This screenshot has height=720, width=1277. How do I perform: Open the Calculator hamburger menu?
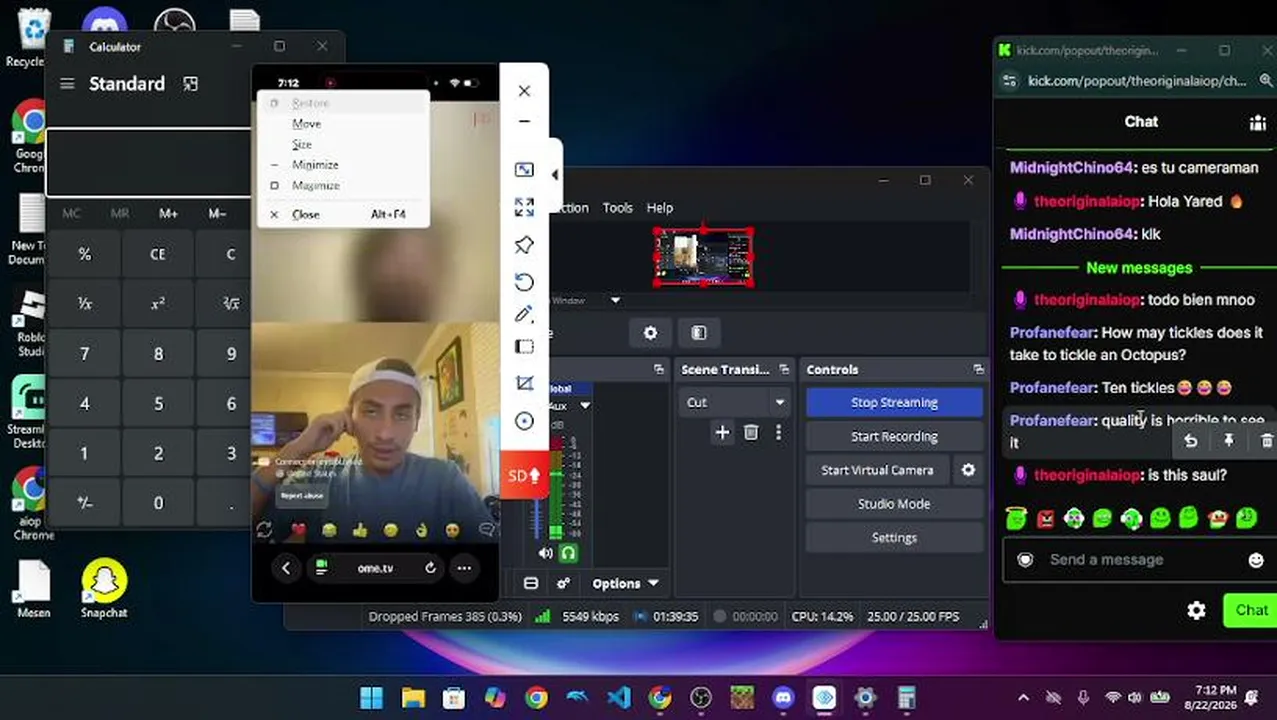pos(67,84)
